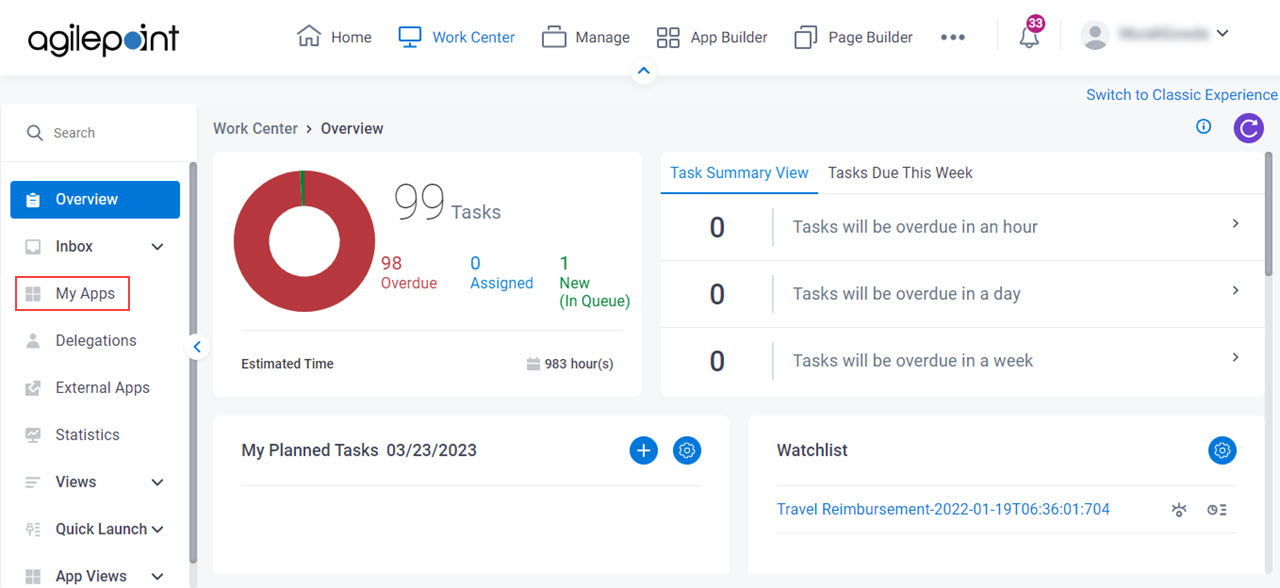Click the info icon near refresh
This screenshot has width=1280, height=588.
[x=1204, y=127]
